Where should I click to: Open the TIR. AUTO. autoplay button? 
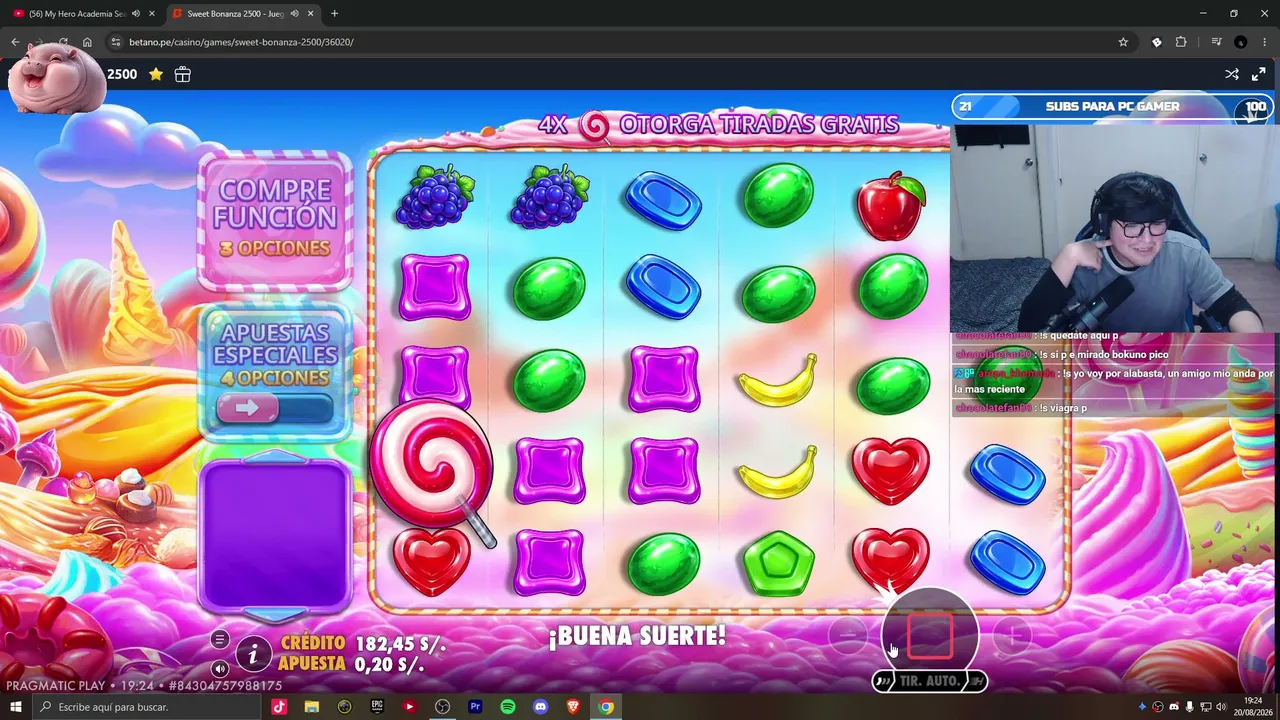click(x=930, y=681)
